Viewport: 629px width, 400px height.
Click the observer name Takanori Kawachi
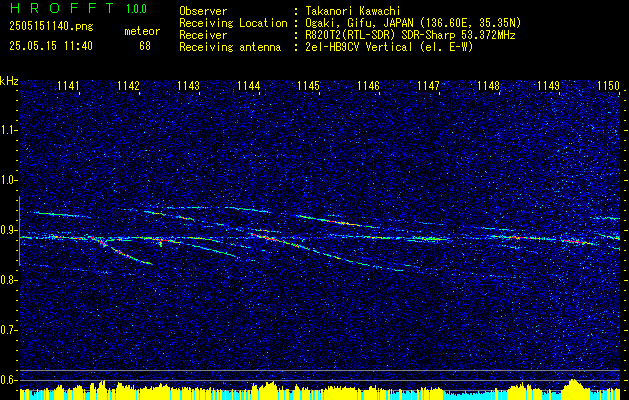tap(353, 11)
